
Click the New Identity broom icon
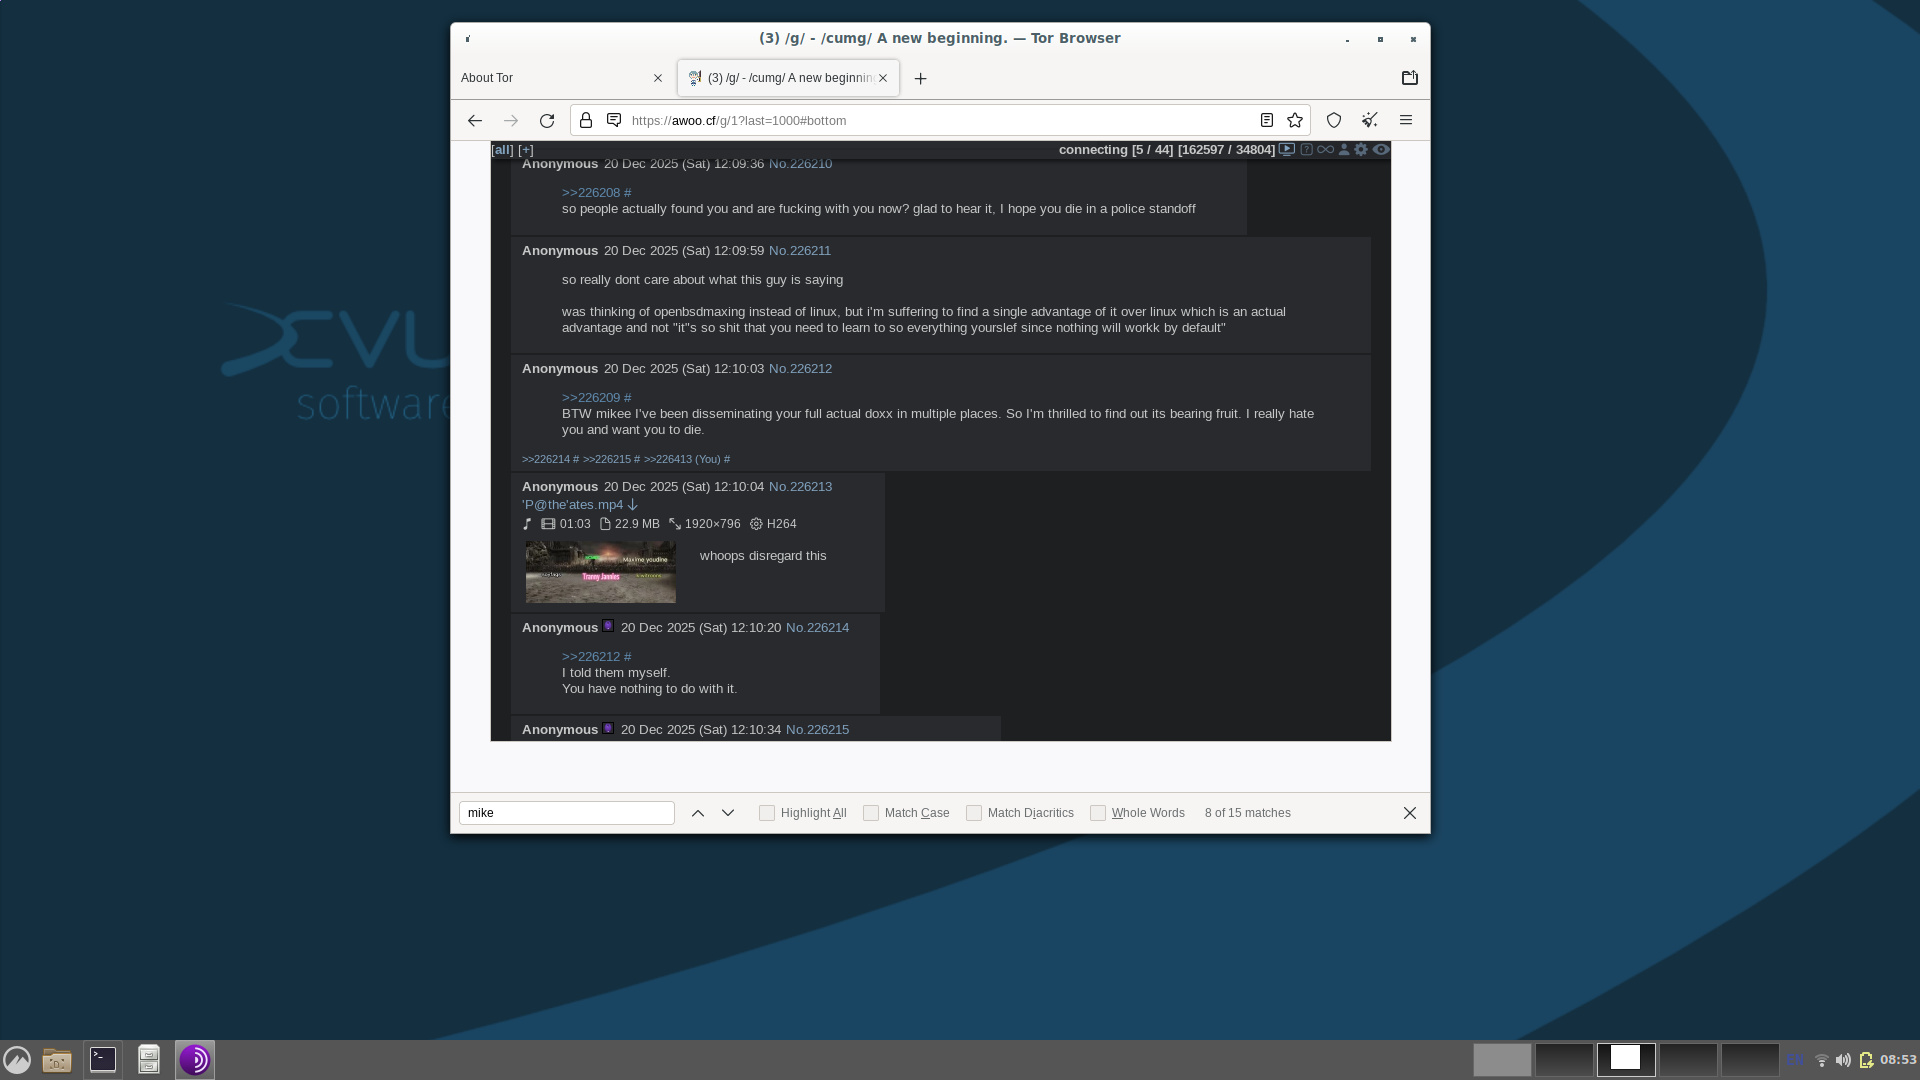tap(1369, 120)
